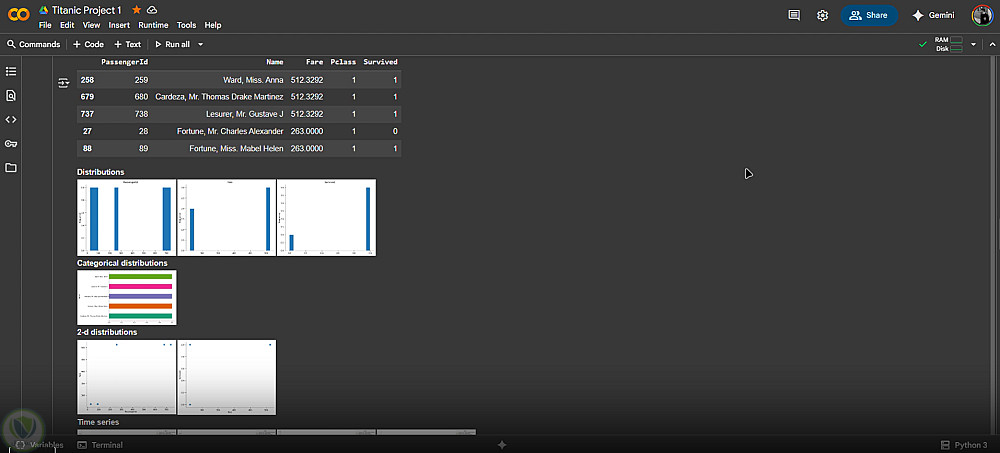Click row index 258
Screen dimensions: 1000x453
pyautogui.click(x=87, y=80)
